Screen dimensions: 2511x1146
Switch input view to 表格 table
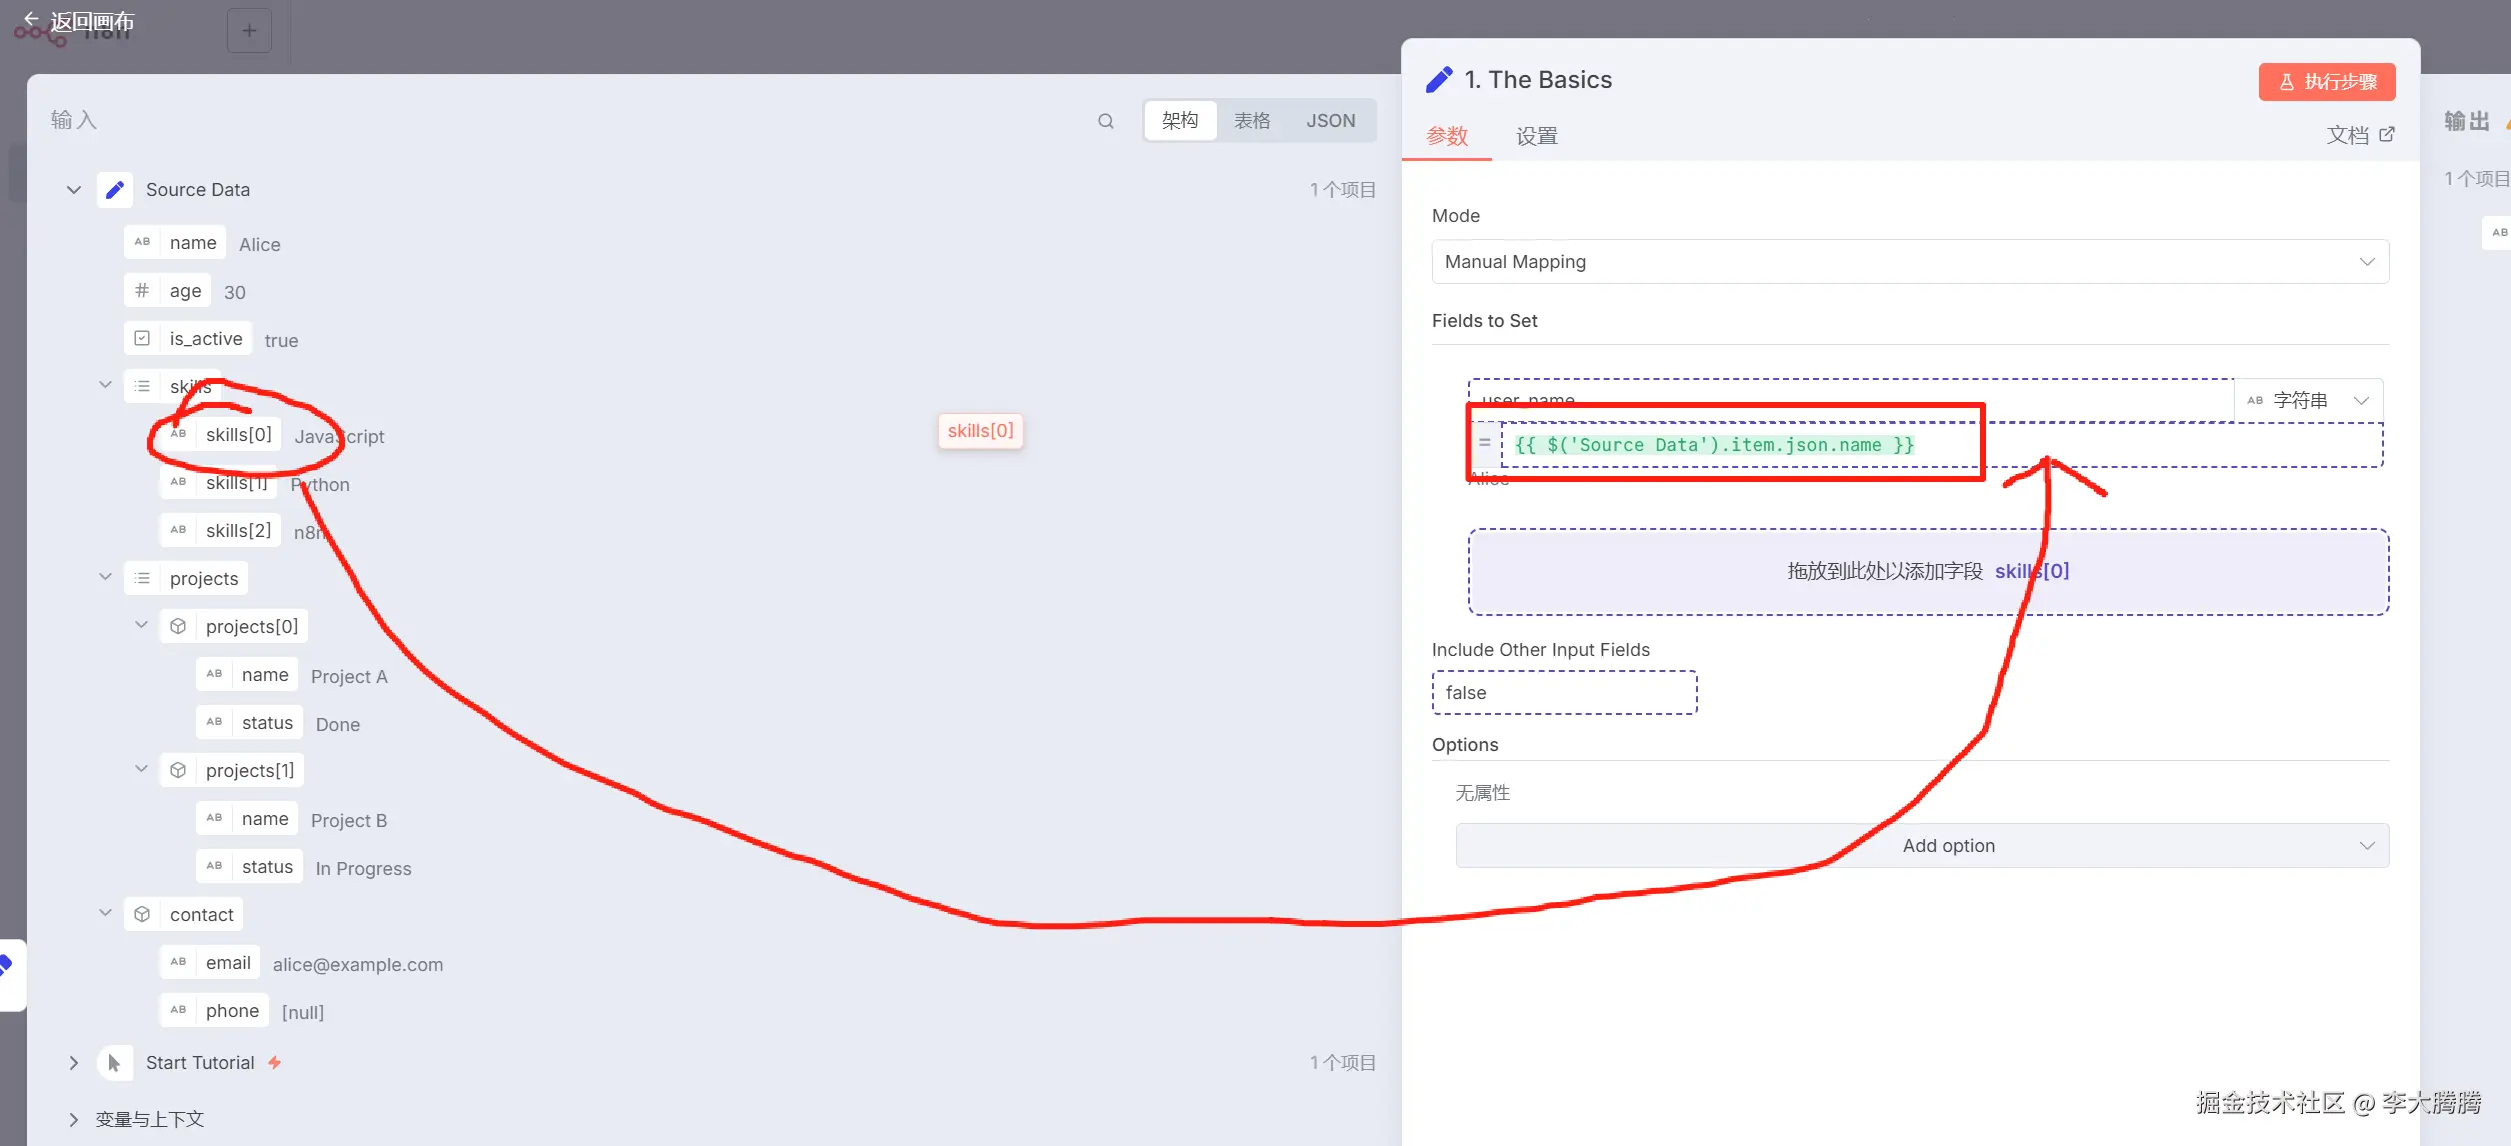(x=1251, y=121)
